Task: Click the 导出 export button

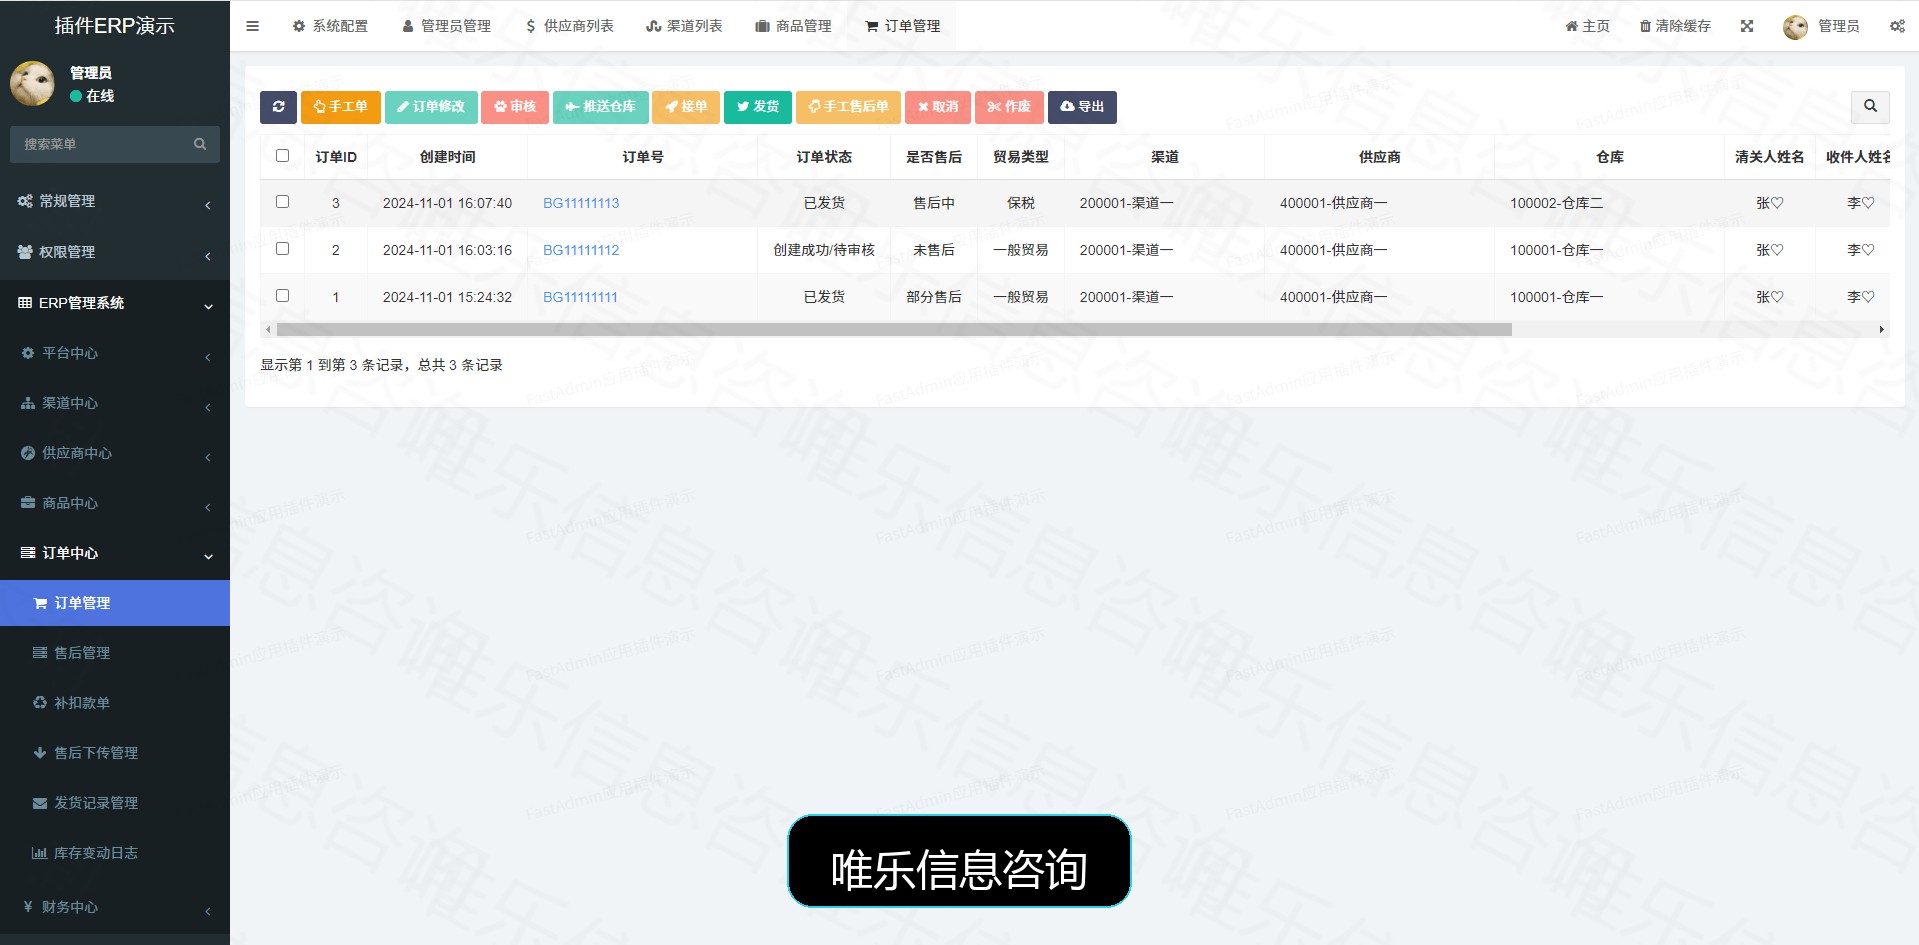Action: (x=1082, y=107)
